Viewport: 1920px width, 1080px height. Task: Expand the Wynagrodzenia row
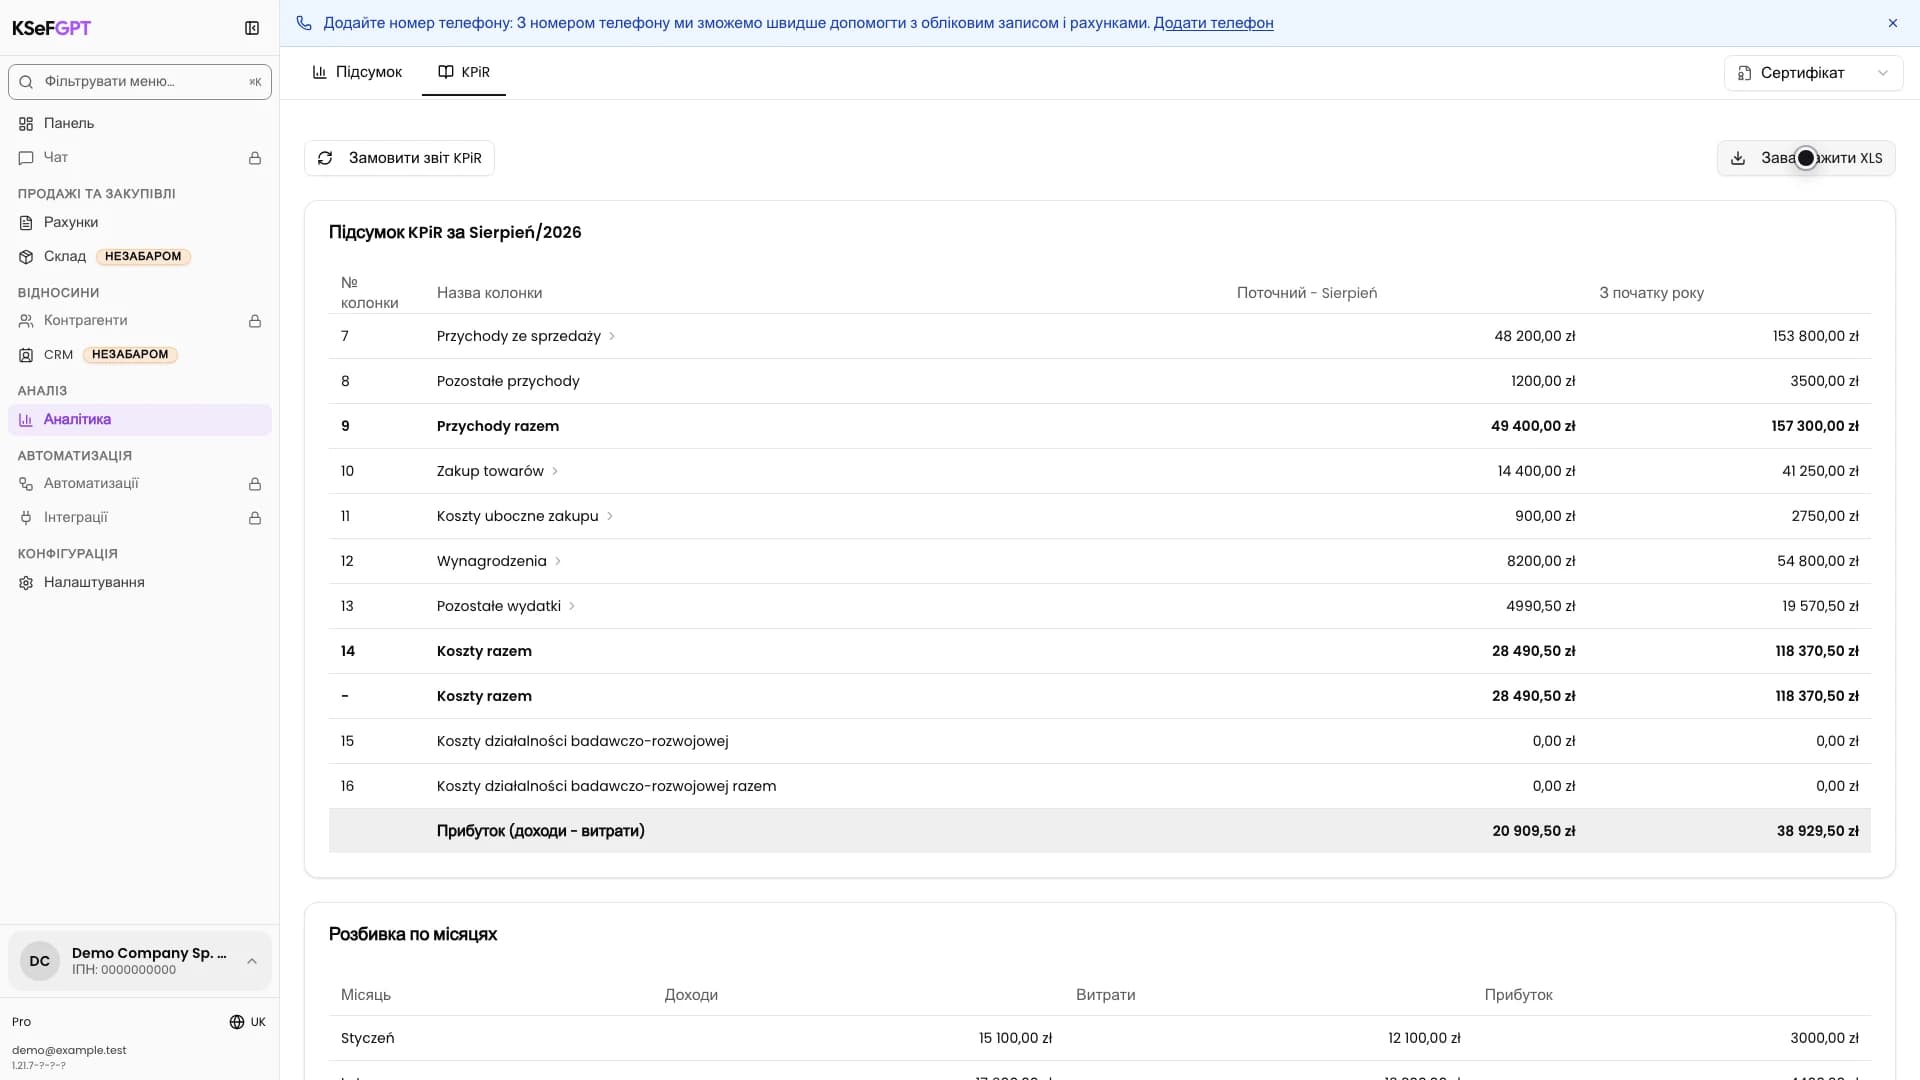(558, 561)
